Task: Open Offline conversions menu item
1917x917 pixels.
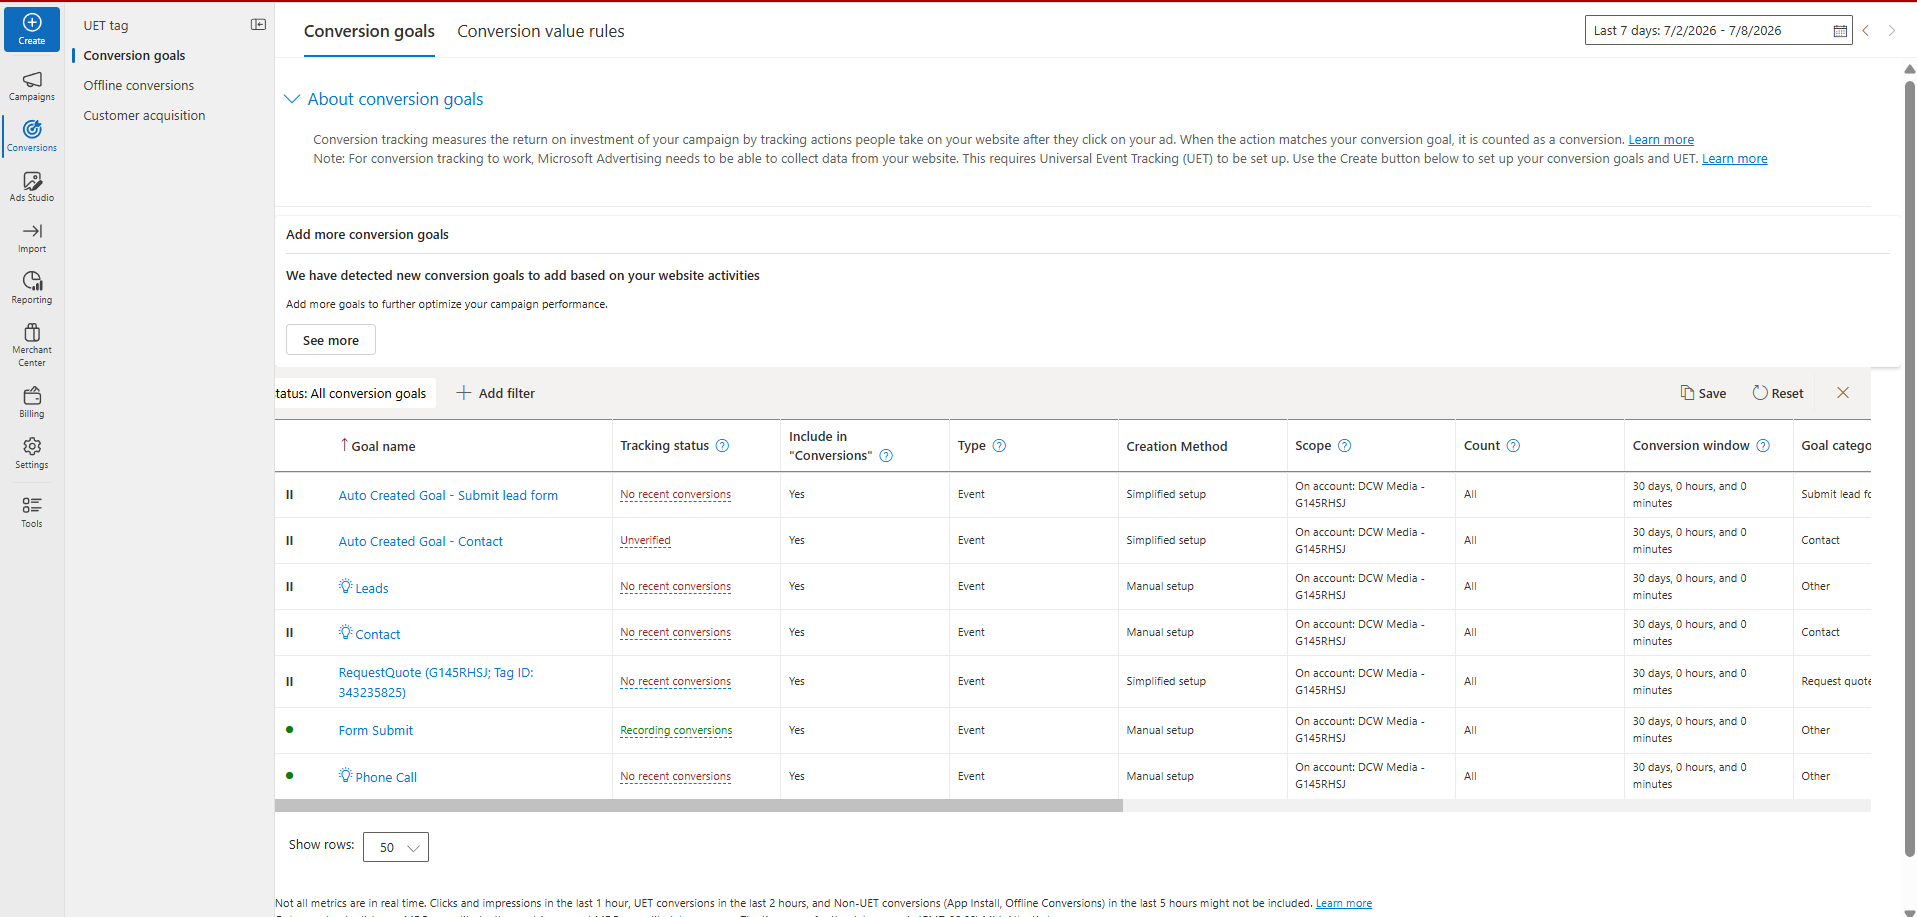Action: click(x=139, y=86)
